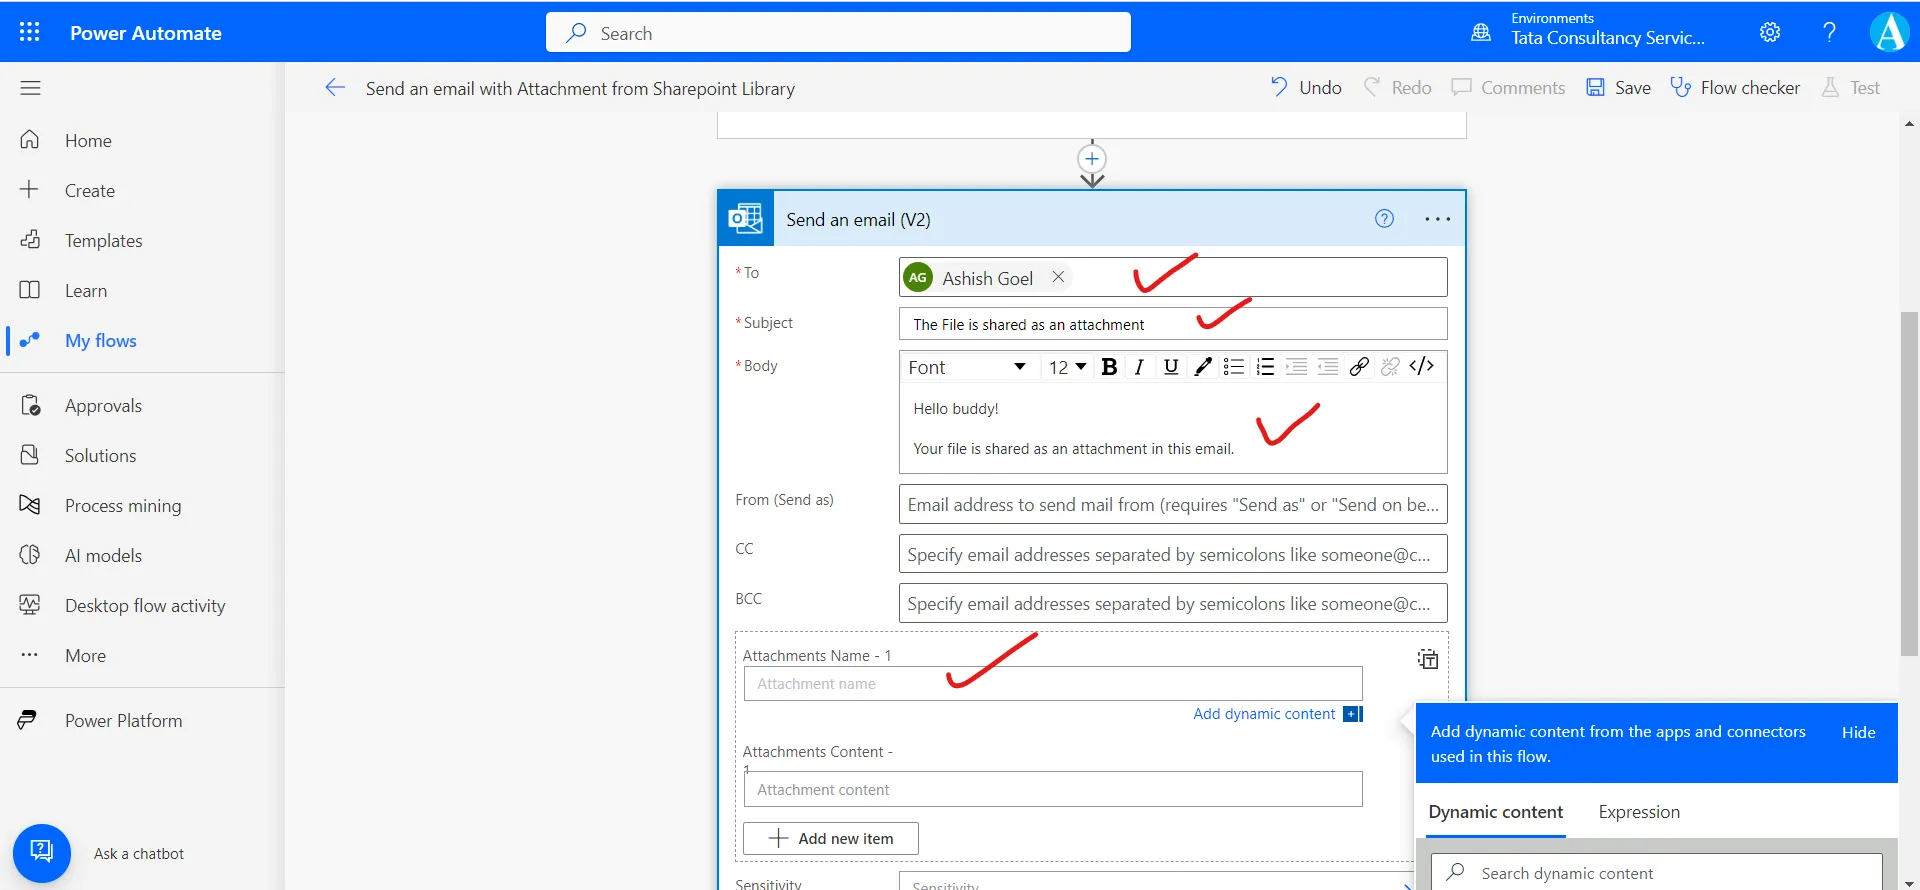Switch to the Dynamic content tab
The image size is (1920, 890).
[1495, 812]
